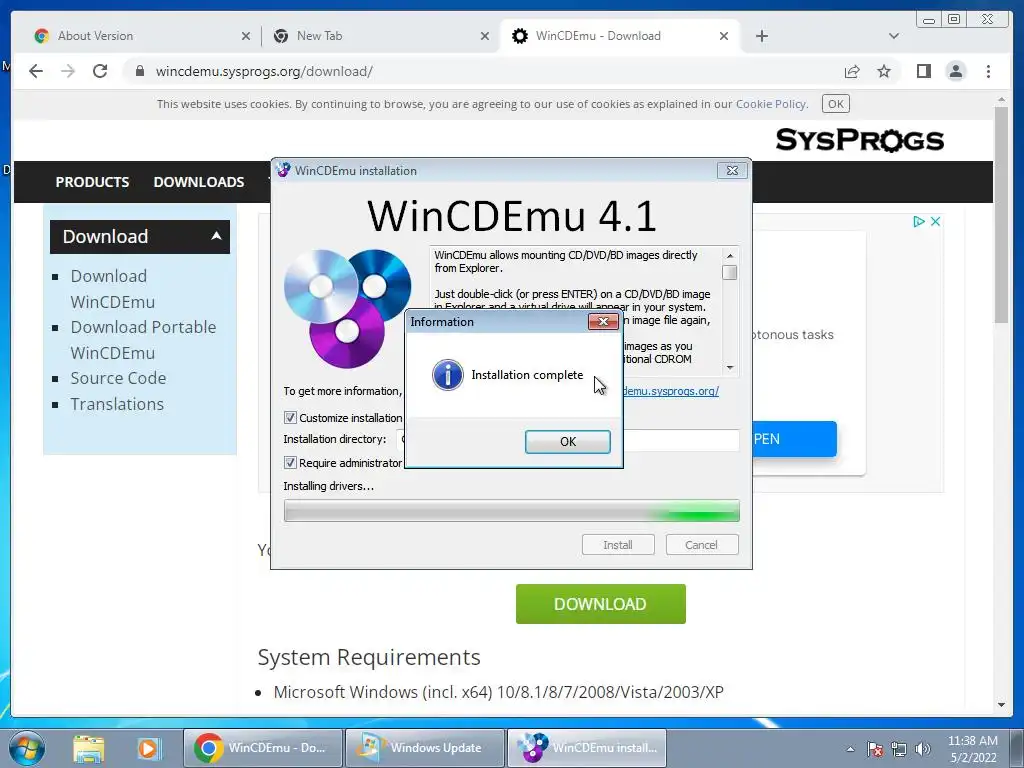Open the tab search dropdown chevron

tap(894, 36)
